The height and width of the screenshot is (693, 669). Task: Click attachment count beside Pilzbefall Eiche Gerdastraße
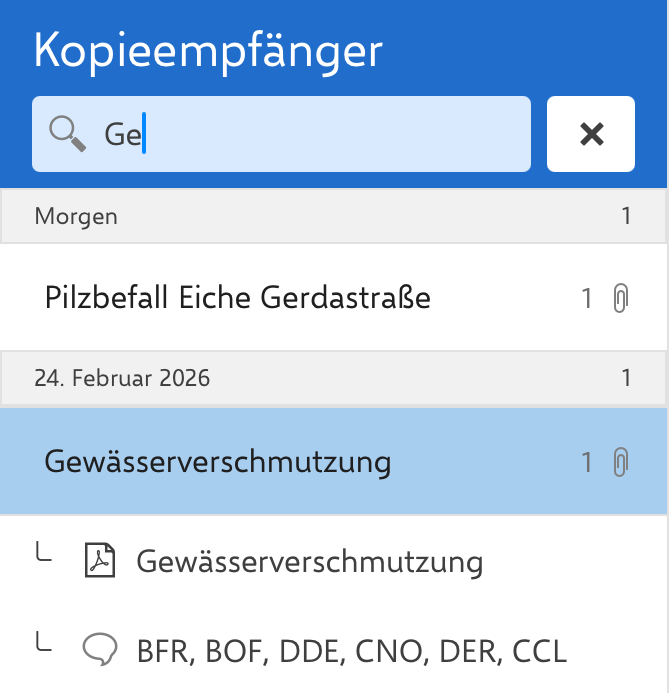(588, 298)
